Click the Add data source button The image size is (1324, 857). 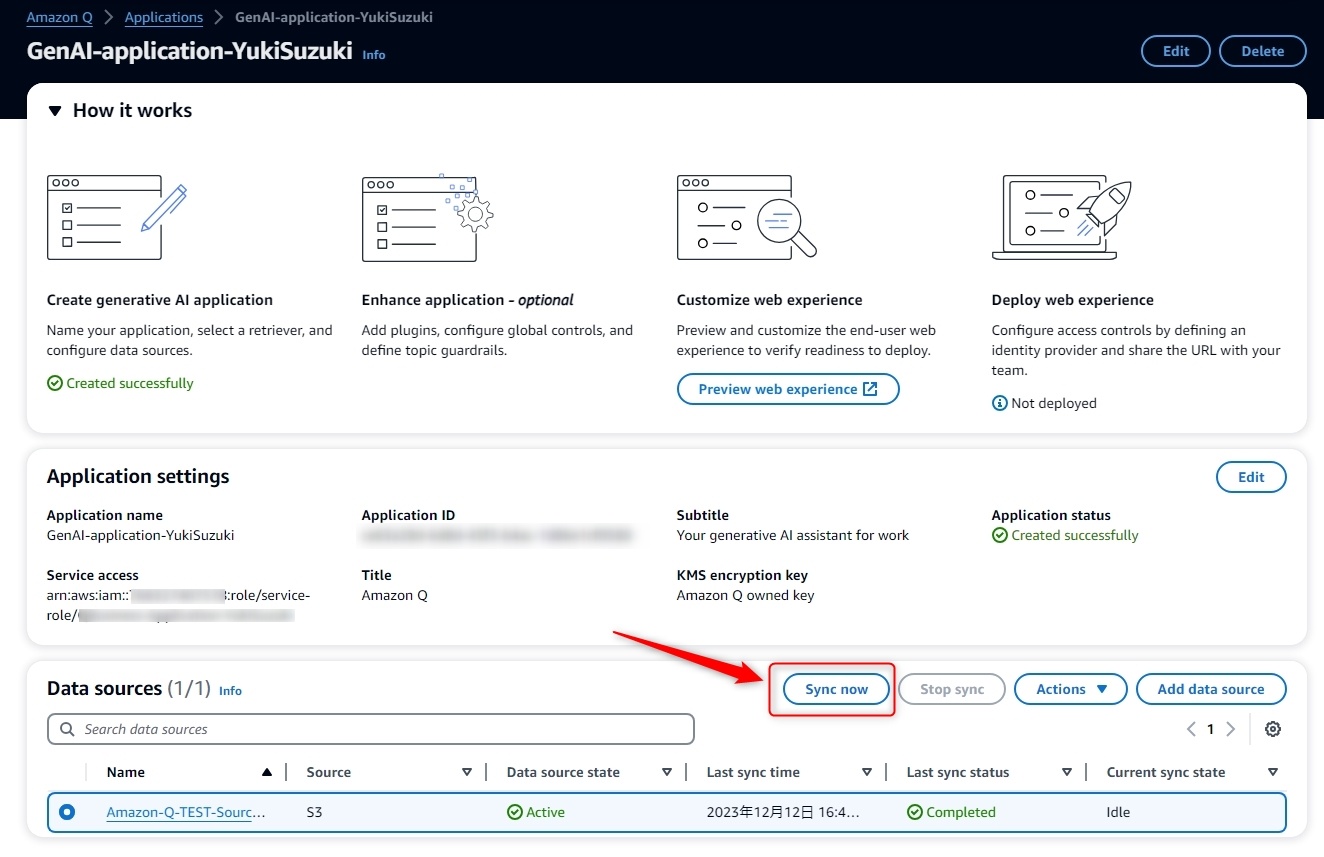1211,689
